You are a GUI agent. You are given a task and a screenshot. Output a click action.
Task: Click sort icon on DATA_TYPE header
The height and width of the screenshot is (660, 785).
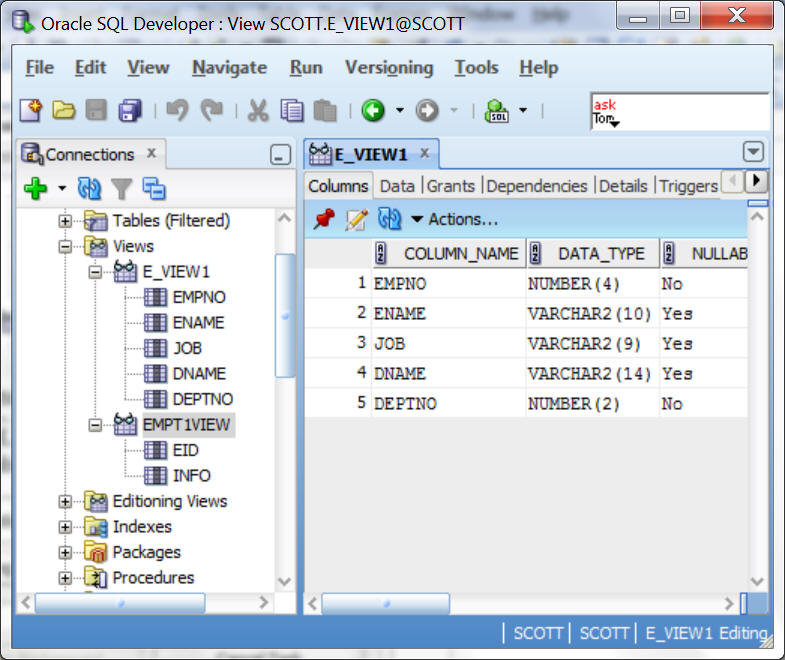[535, 253]
